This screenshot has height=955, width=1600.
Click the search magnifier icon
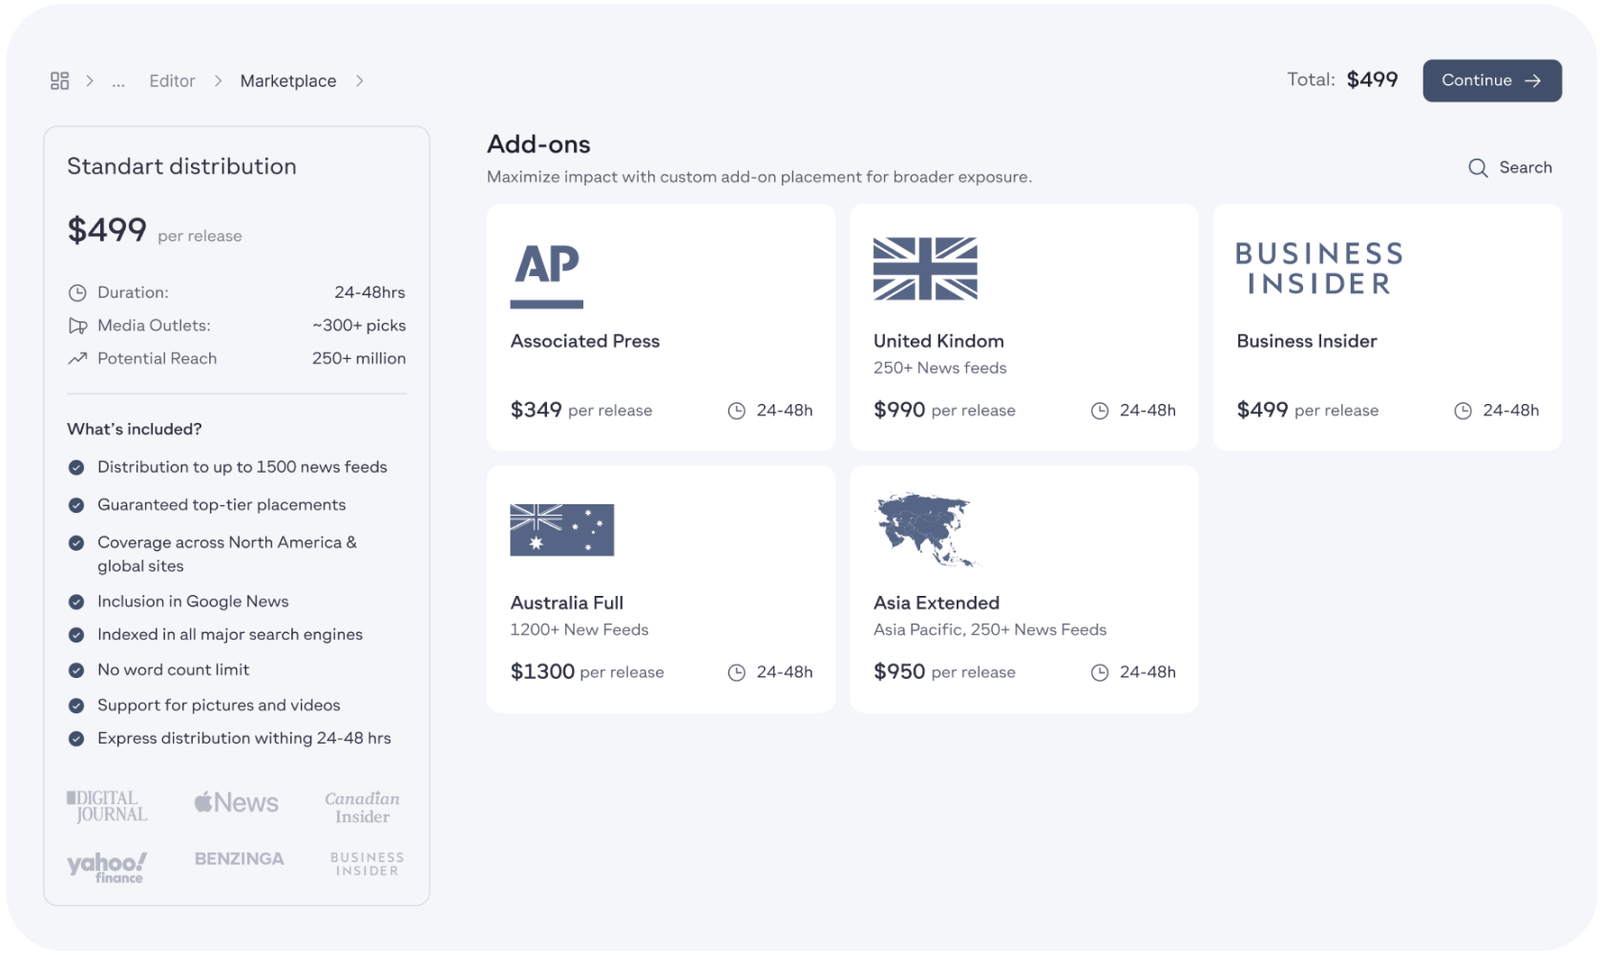point(1477,168)
